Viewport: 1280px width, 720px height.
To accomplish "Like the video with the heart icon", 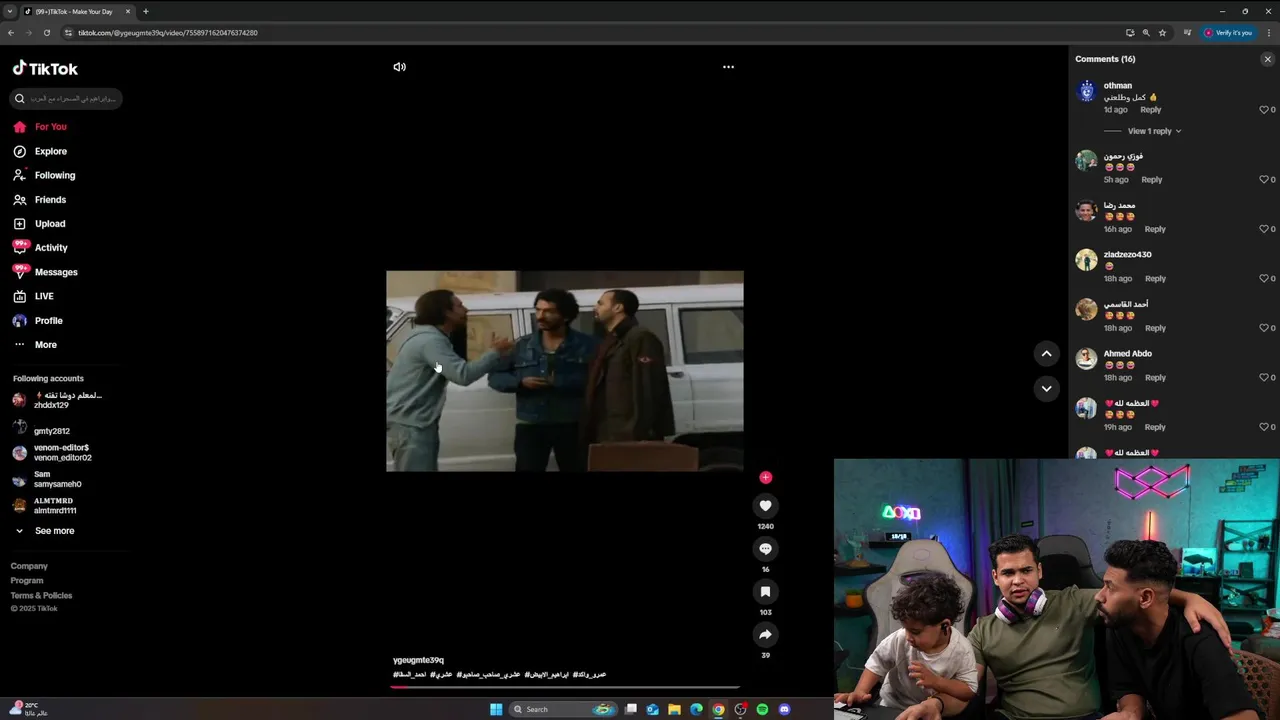I will pos(765,506).
